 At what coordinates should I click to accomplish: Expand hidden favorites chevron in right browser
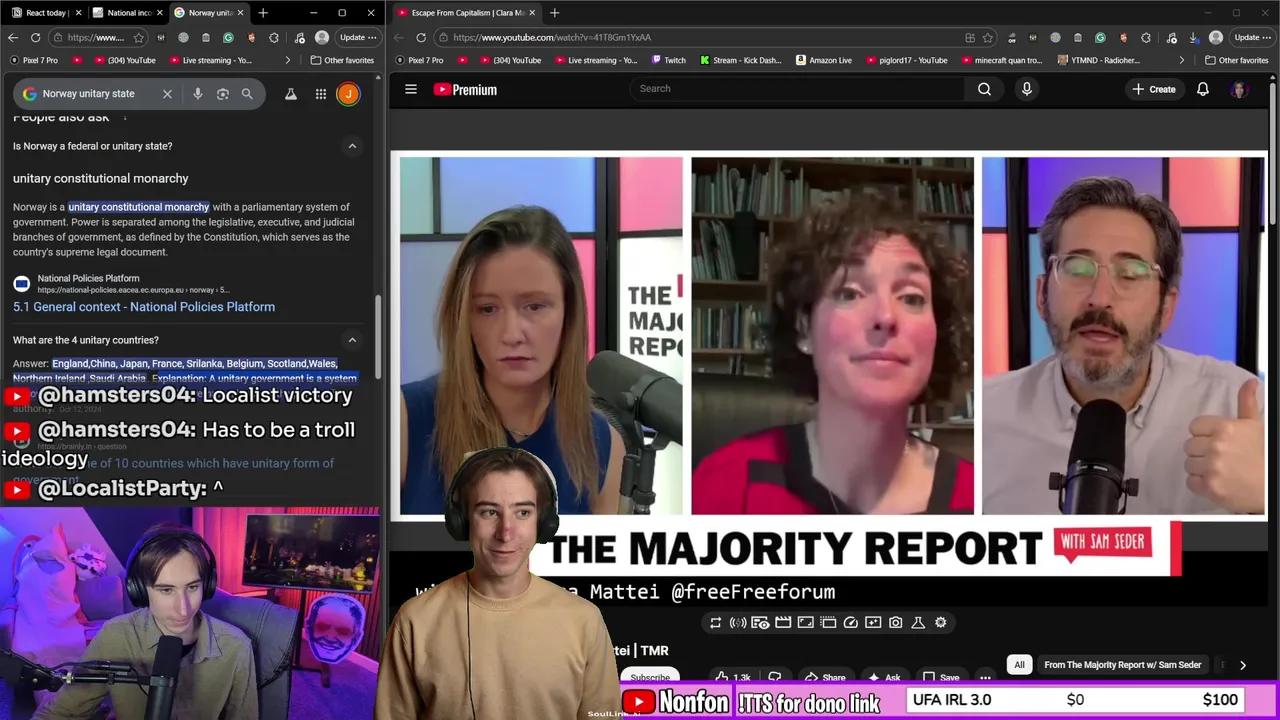click(x=1181, y=60)
